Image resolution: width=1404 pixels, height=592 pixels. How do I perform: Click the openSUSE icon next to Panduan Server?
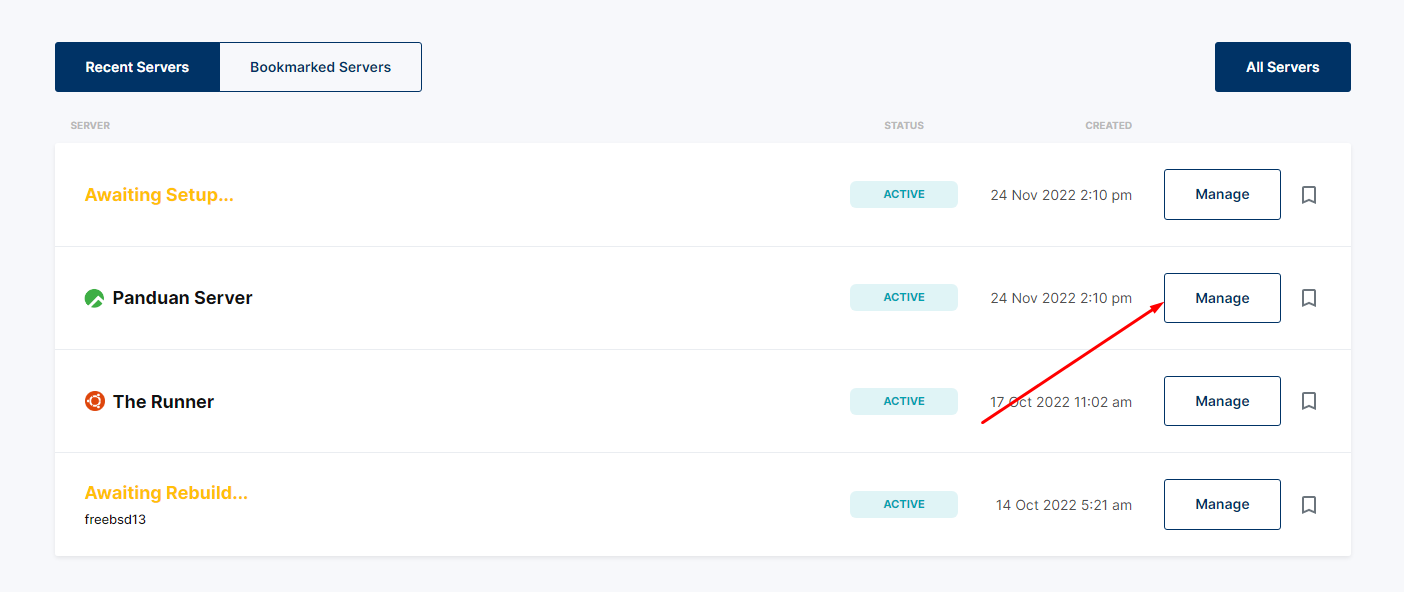tap(93, 297)
